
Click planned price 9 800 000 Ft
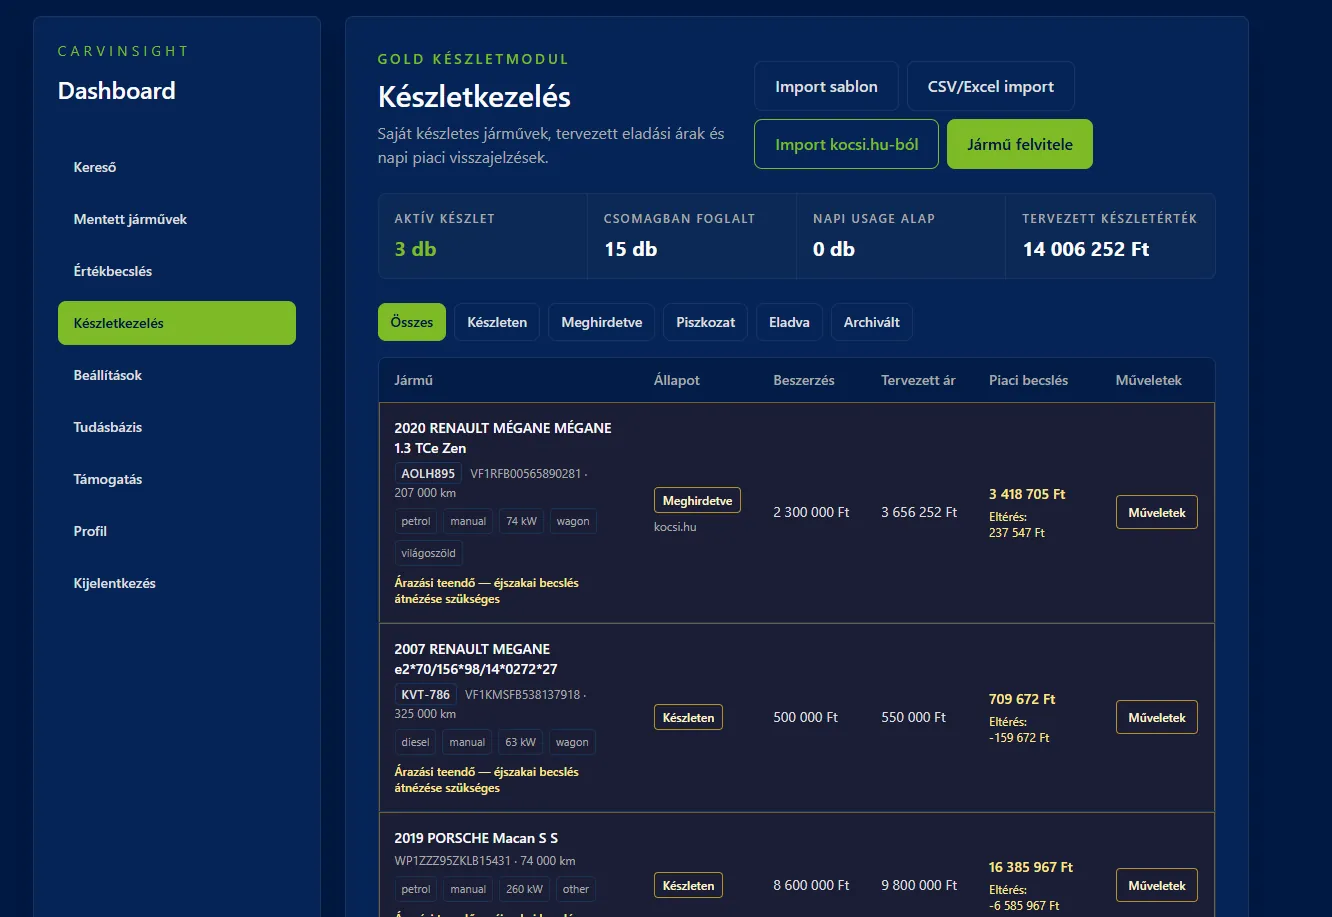click(919, 885)
